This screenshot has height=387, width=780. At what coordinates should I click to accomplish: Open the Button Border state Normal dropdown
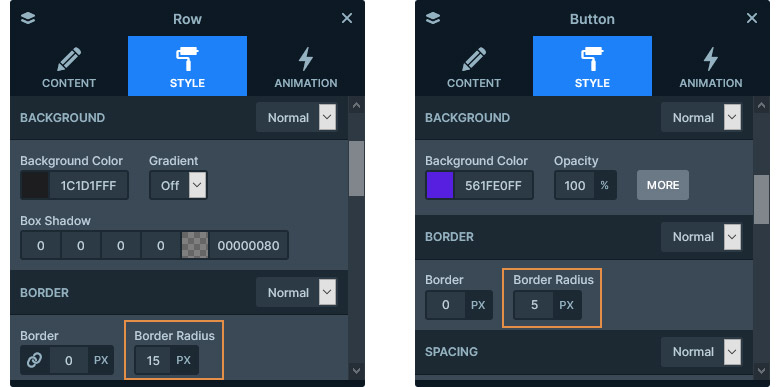pyautogui.click(x=701, y=237)
